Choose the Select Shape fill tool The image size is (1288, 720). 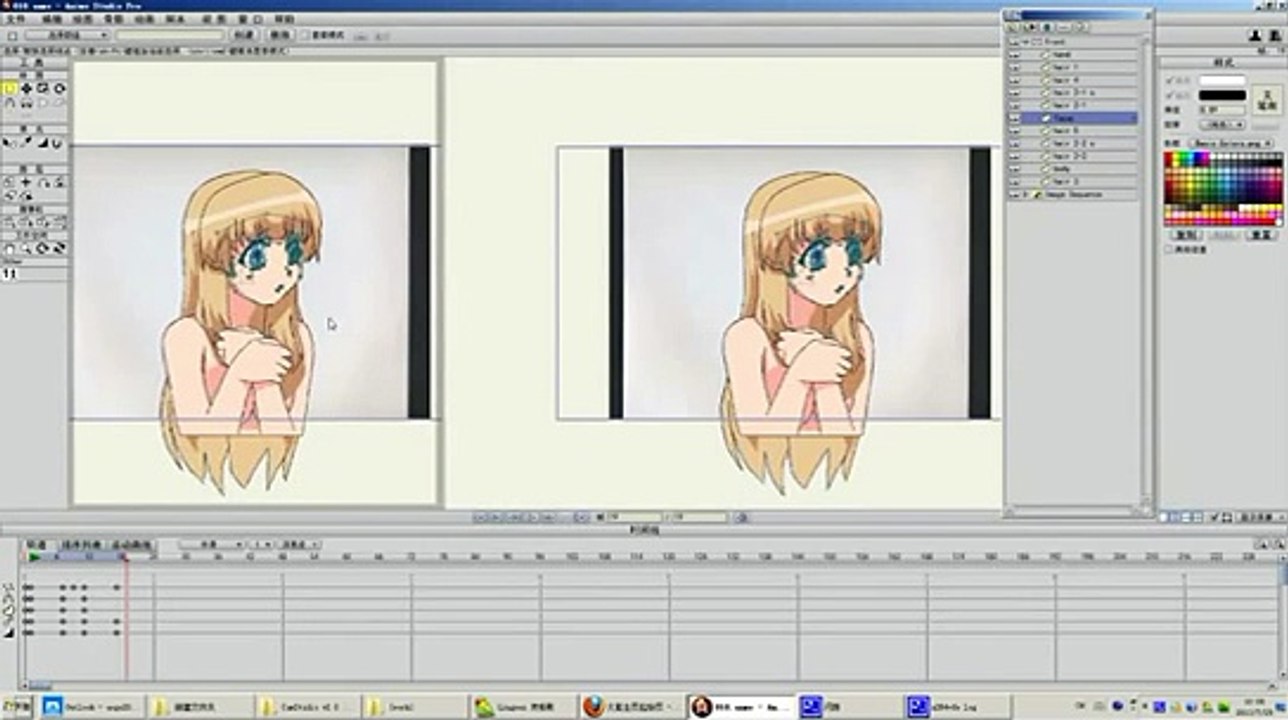(9, 143)
